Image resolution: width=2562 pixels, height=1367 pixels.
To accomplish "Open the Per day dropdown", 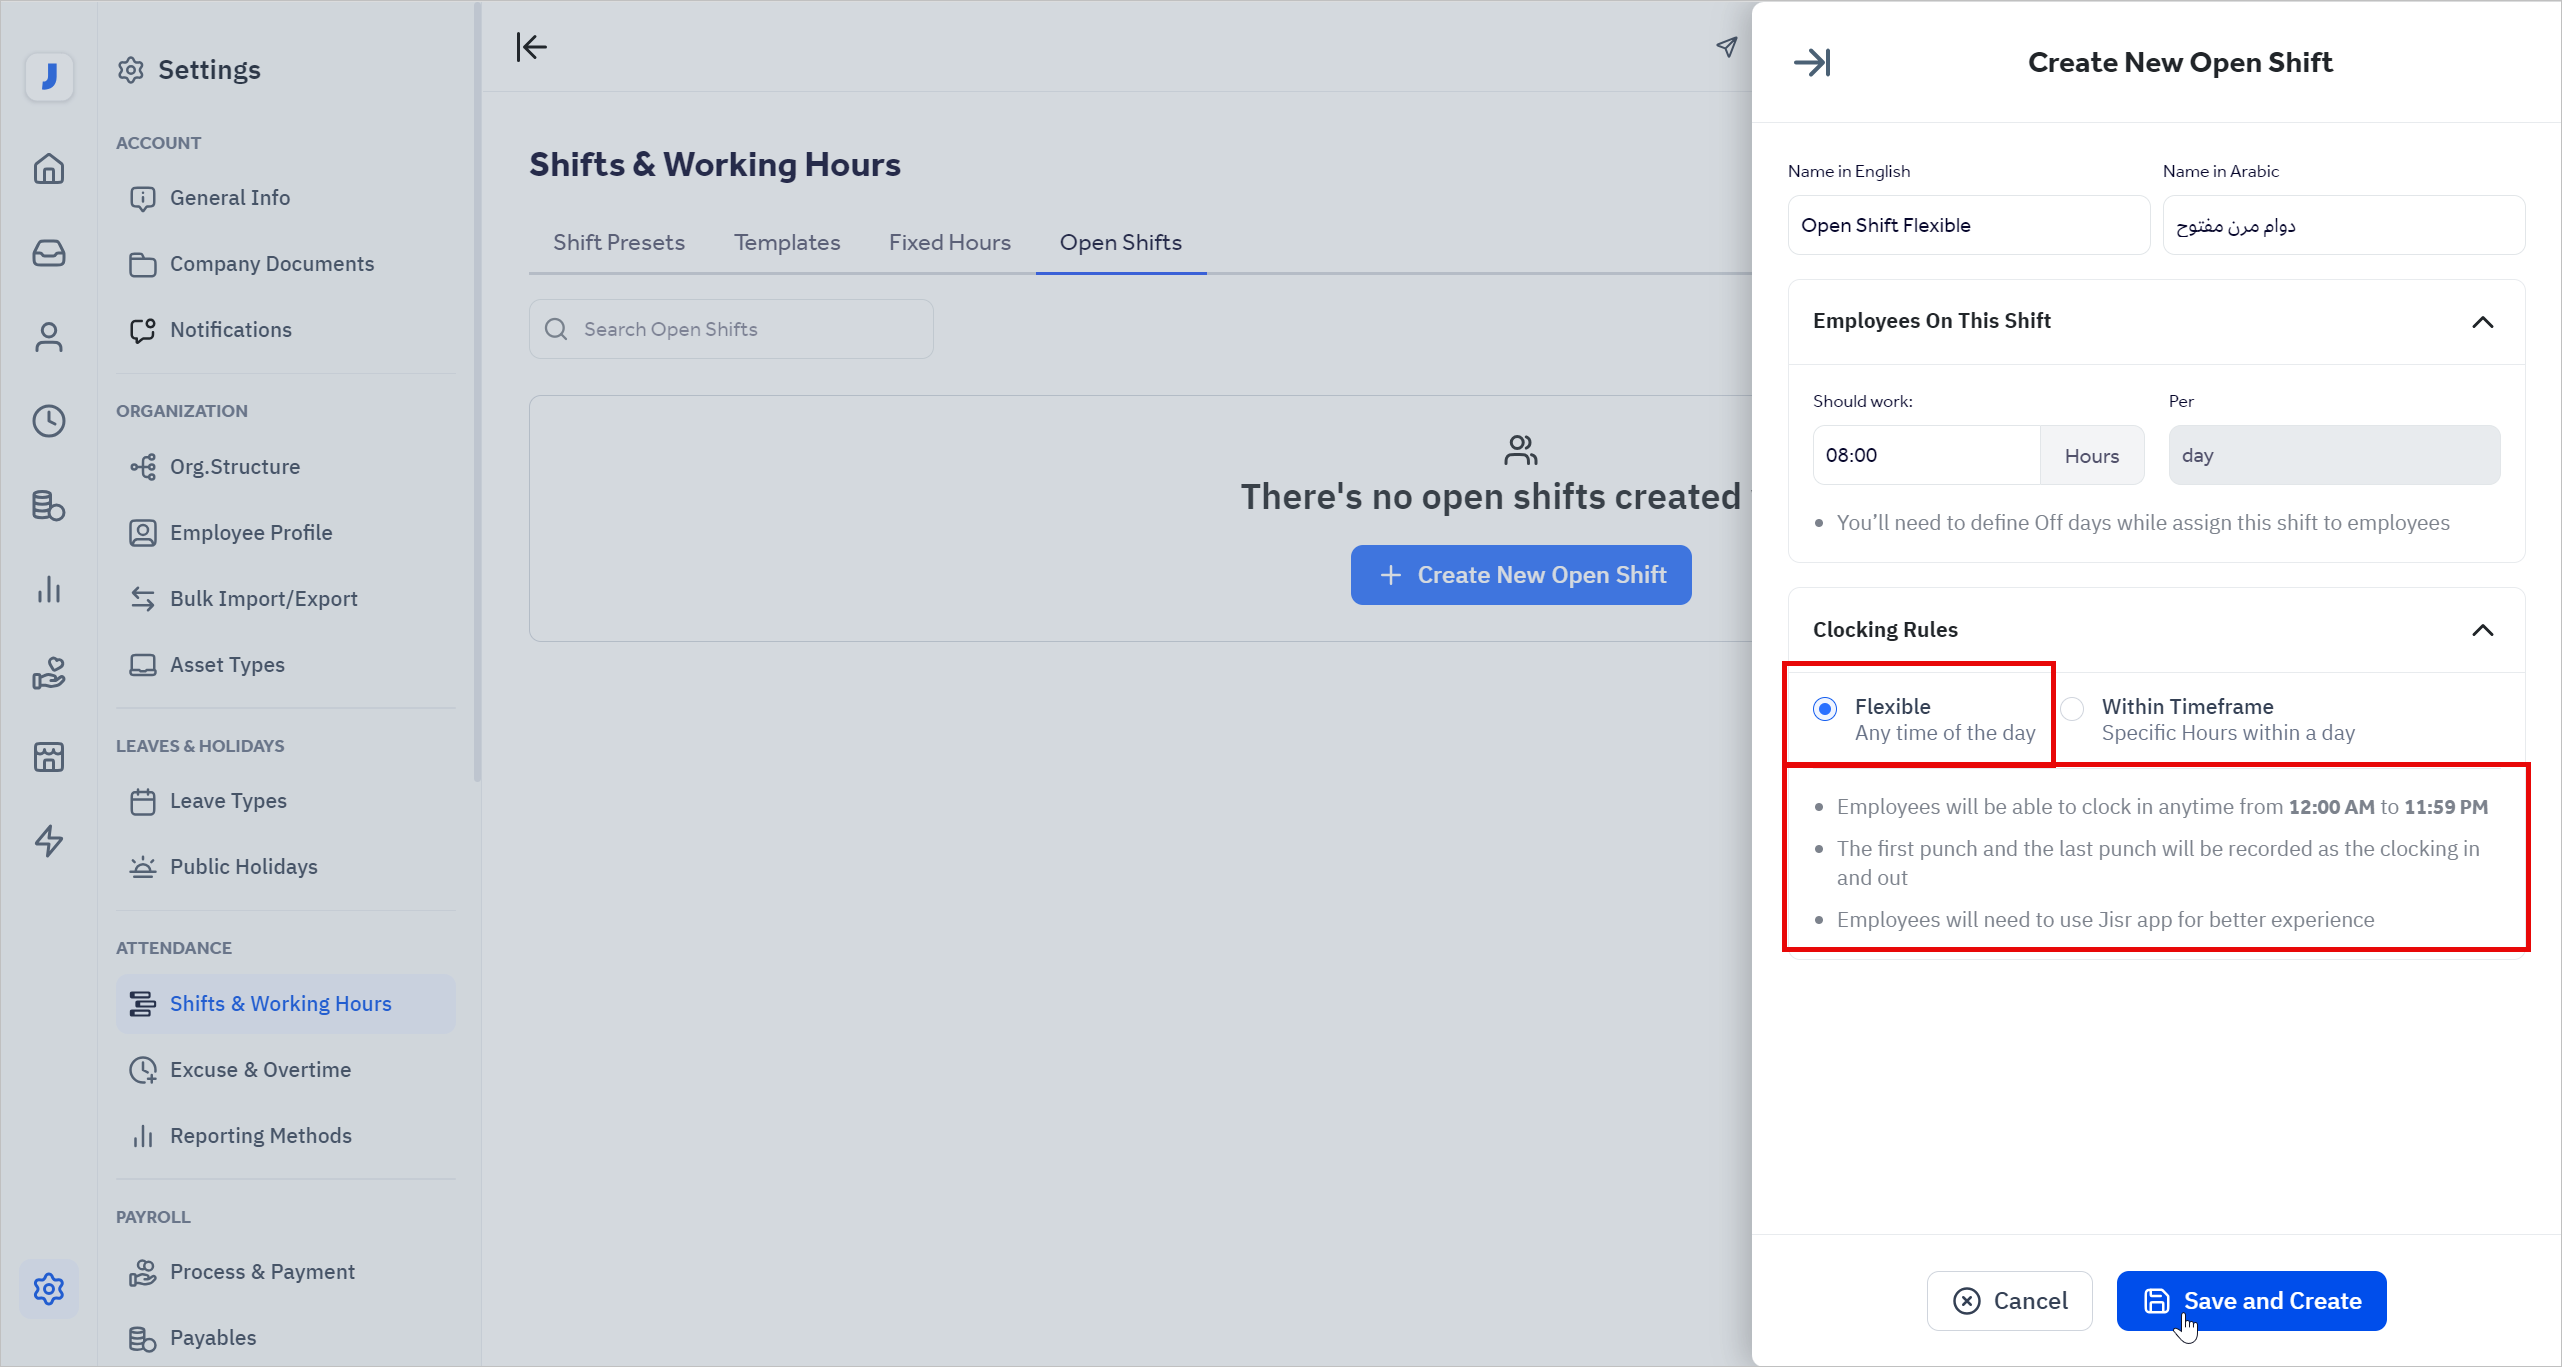I will pos(2334,455).
